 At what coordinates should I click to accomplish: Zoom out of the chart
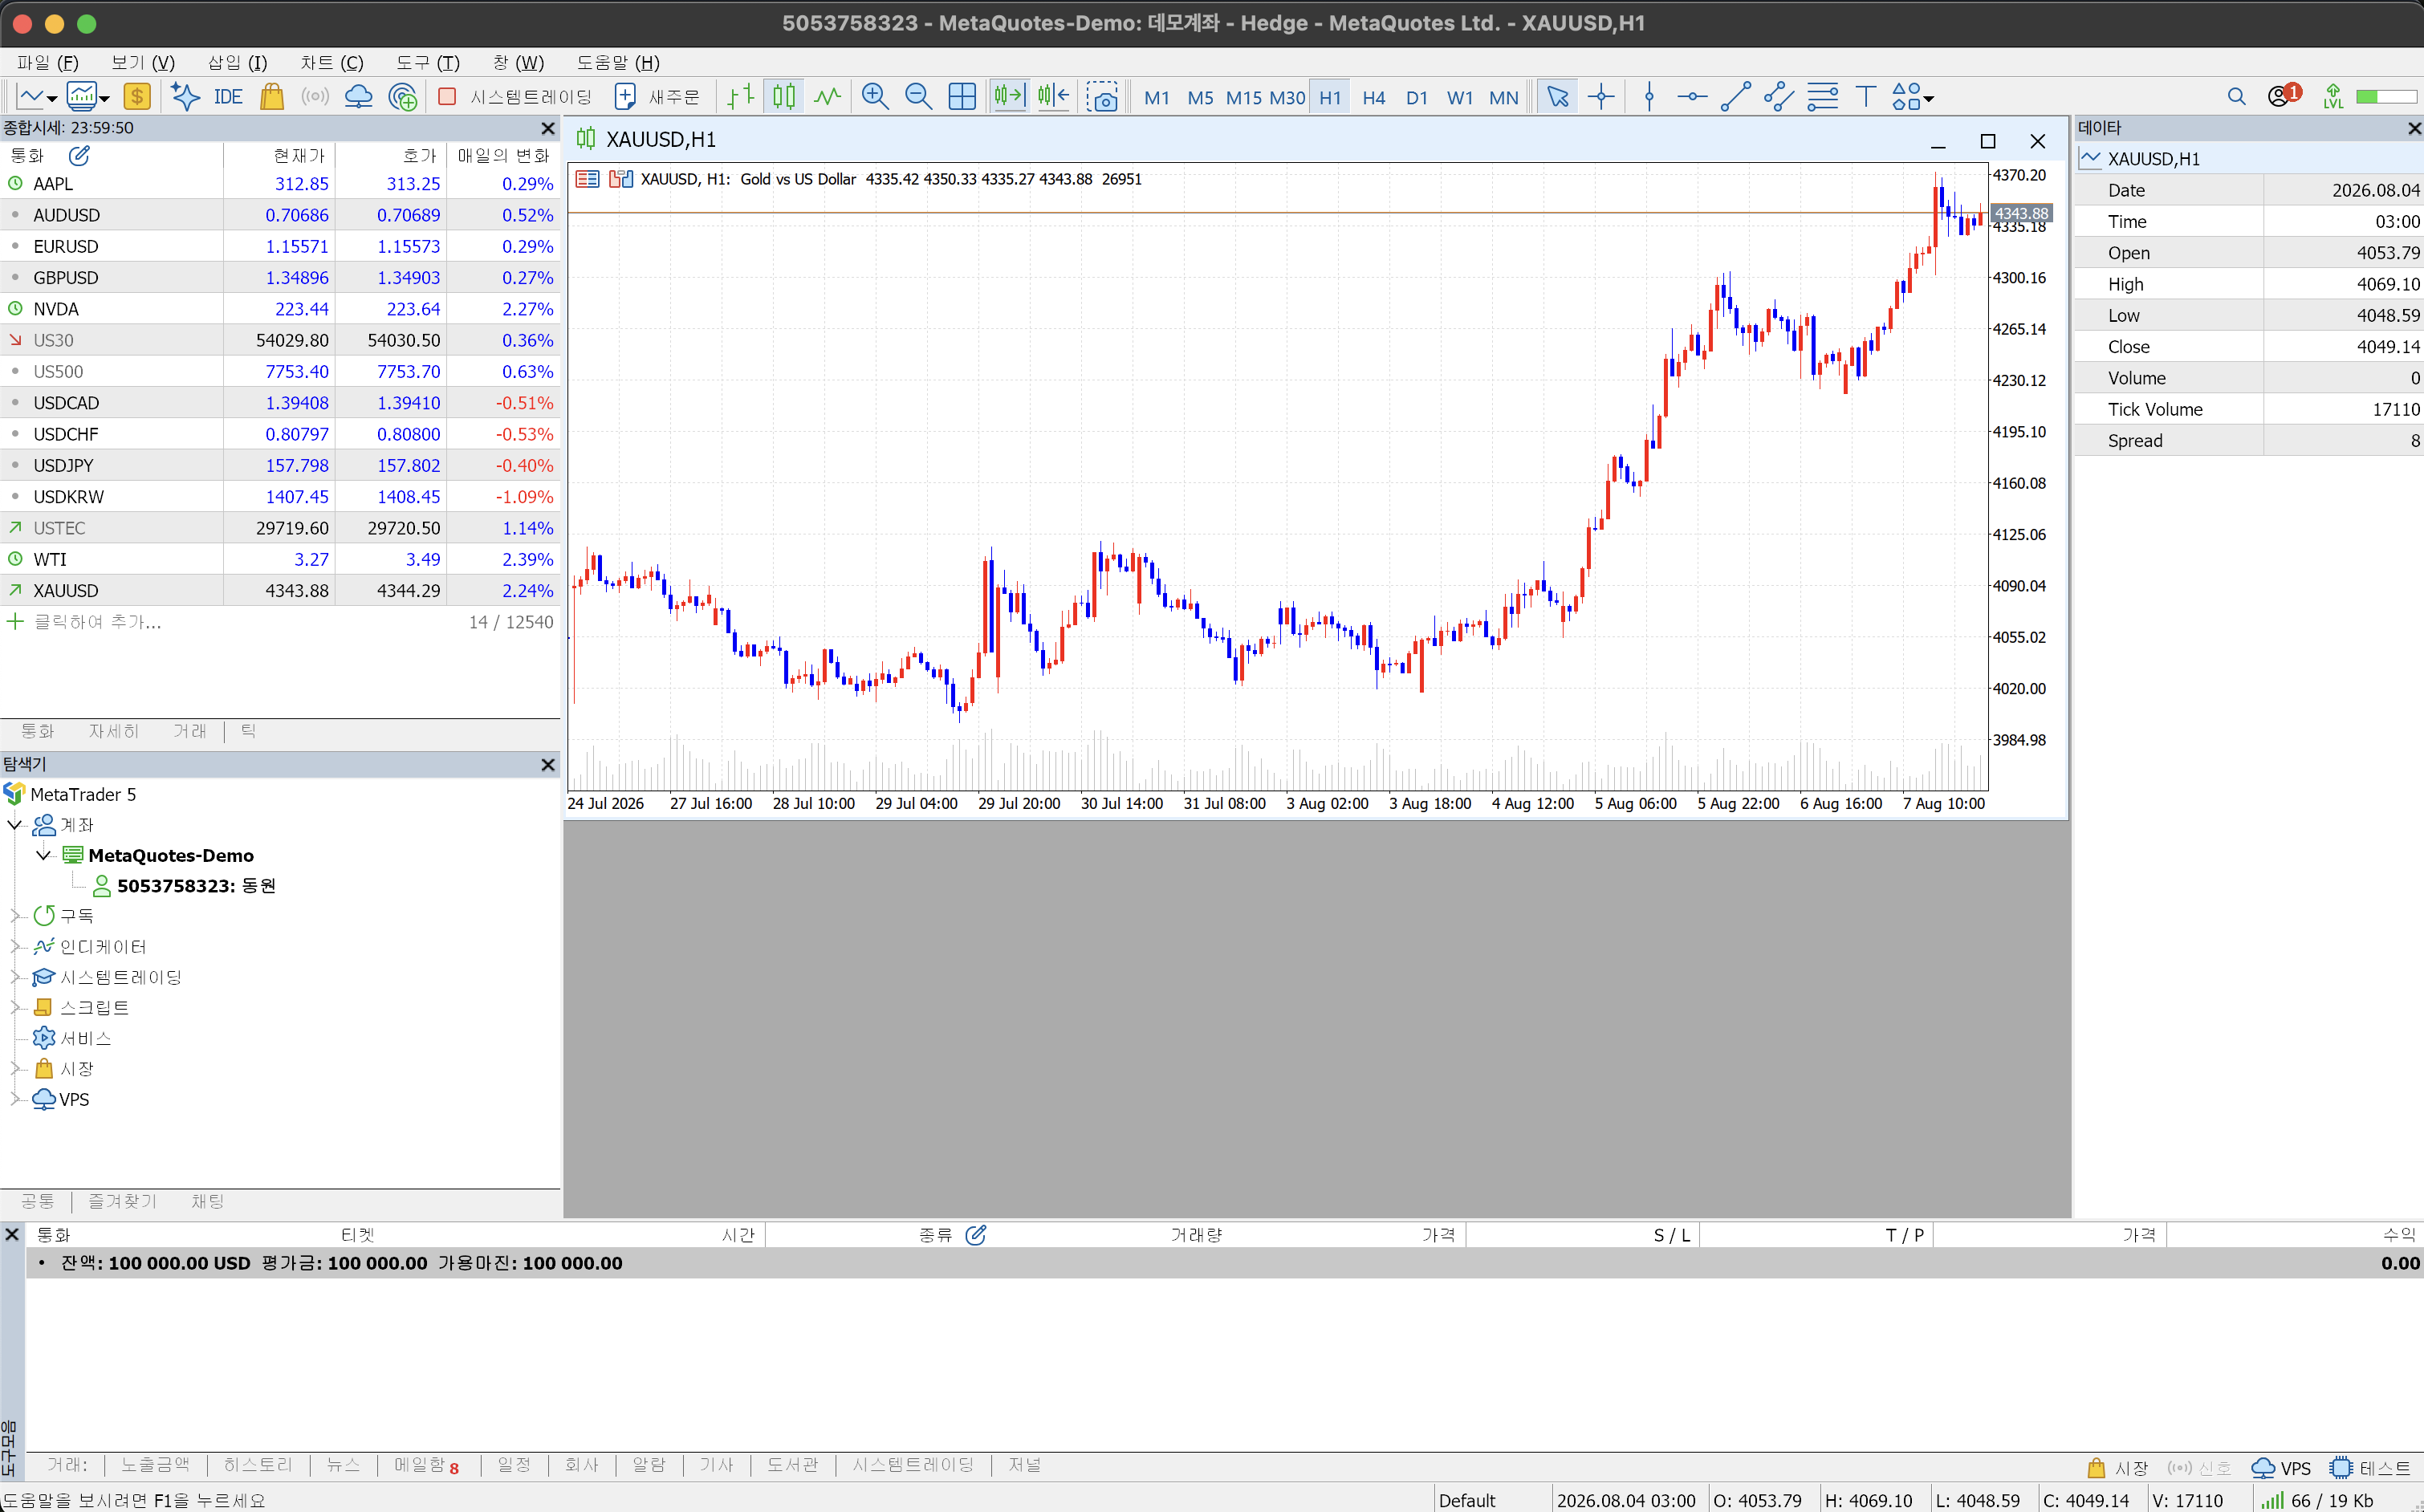[x=918, y=97]
